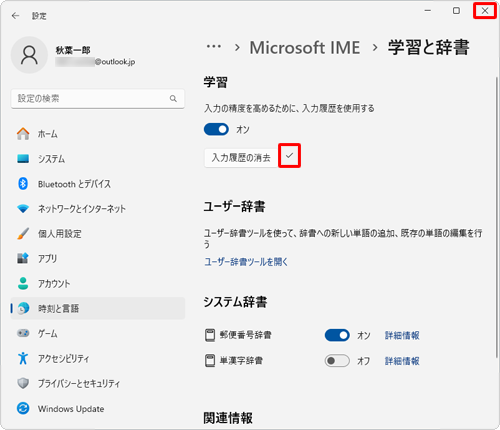Select Bluetooth とデバイス category
Image resolution: width=500 pixels, height=430 pixels.
[x=98, y=184]
